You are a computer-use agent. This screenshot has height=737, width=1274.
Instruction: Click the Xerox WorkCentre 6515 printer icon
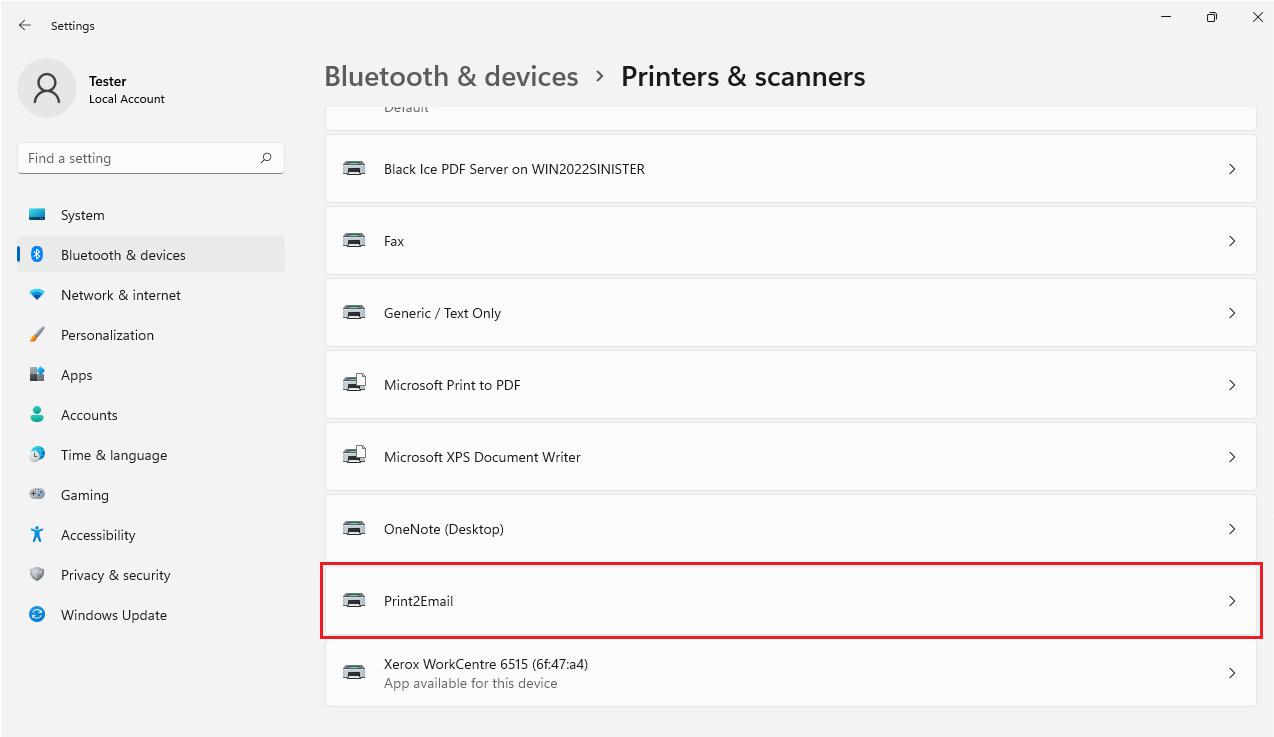pyautogui.click(x=354, y=673)
